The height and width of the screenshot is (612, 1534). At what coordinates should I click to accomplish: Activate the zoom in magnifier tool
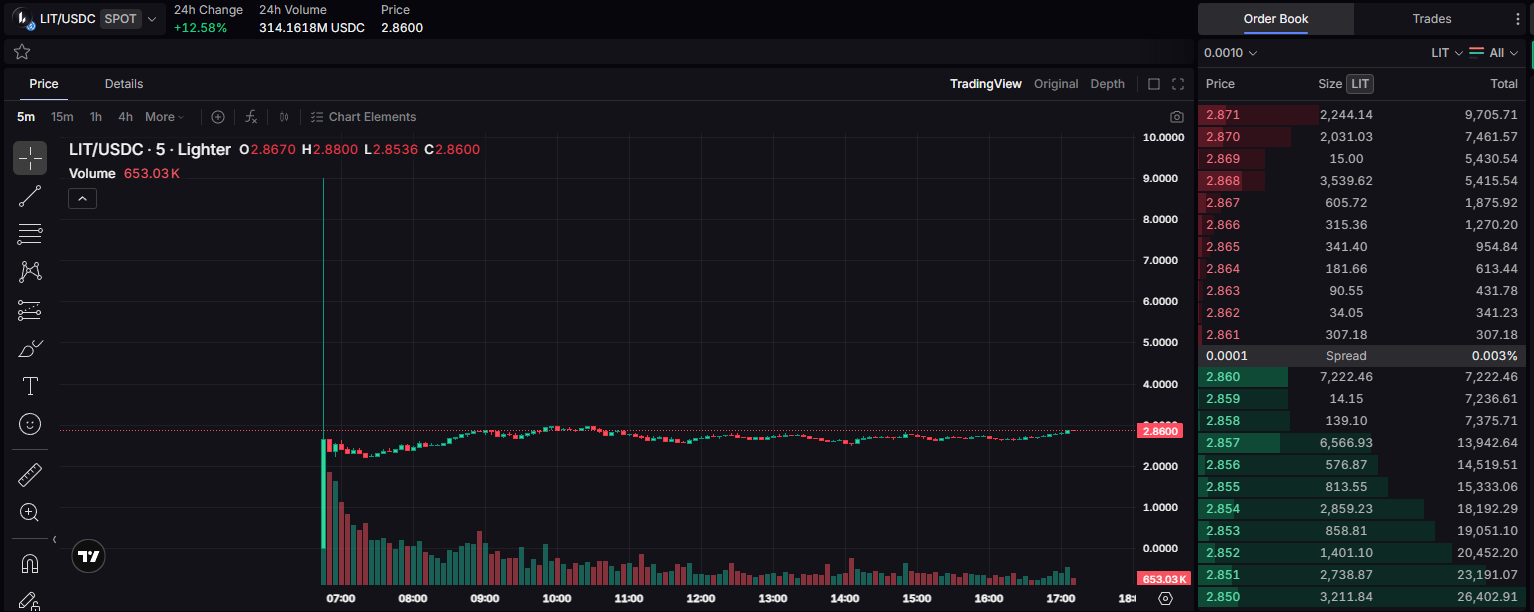(30, 513)
